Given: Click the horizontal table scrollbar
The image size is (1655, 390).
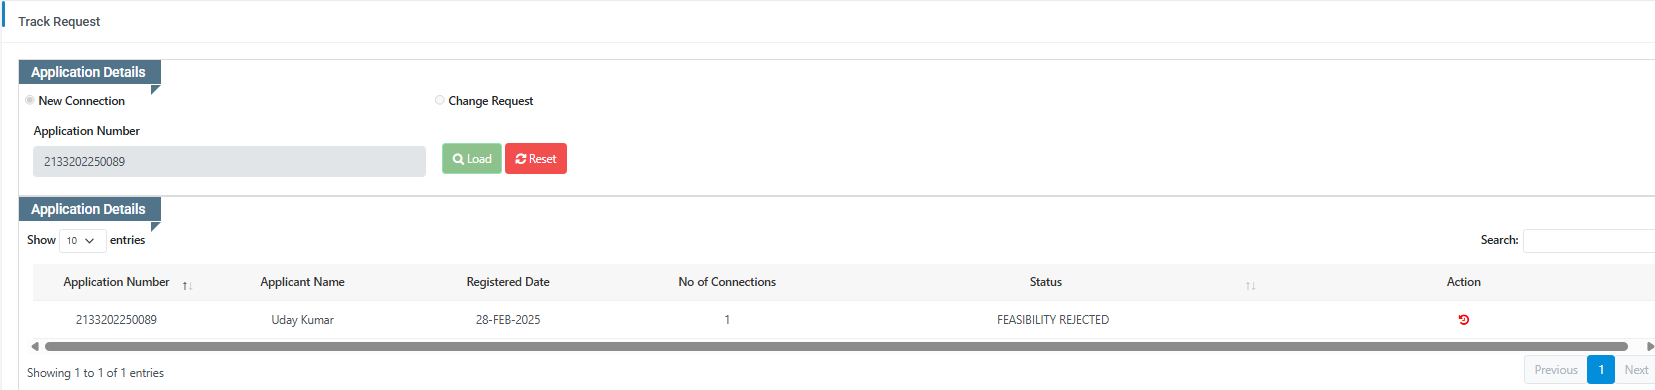Looking at the screenshot, I should (836, 347).
